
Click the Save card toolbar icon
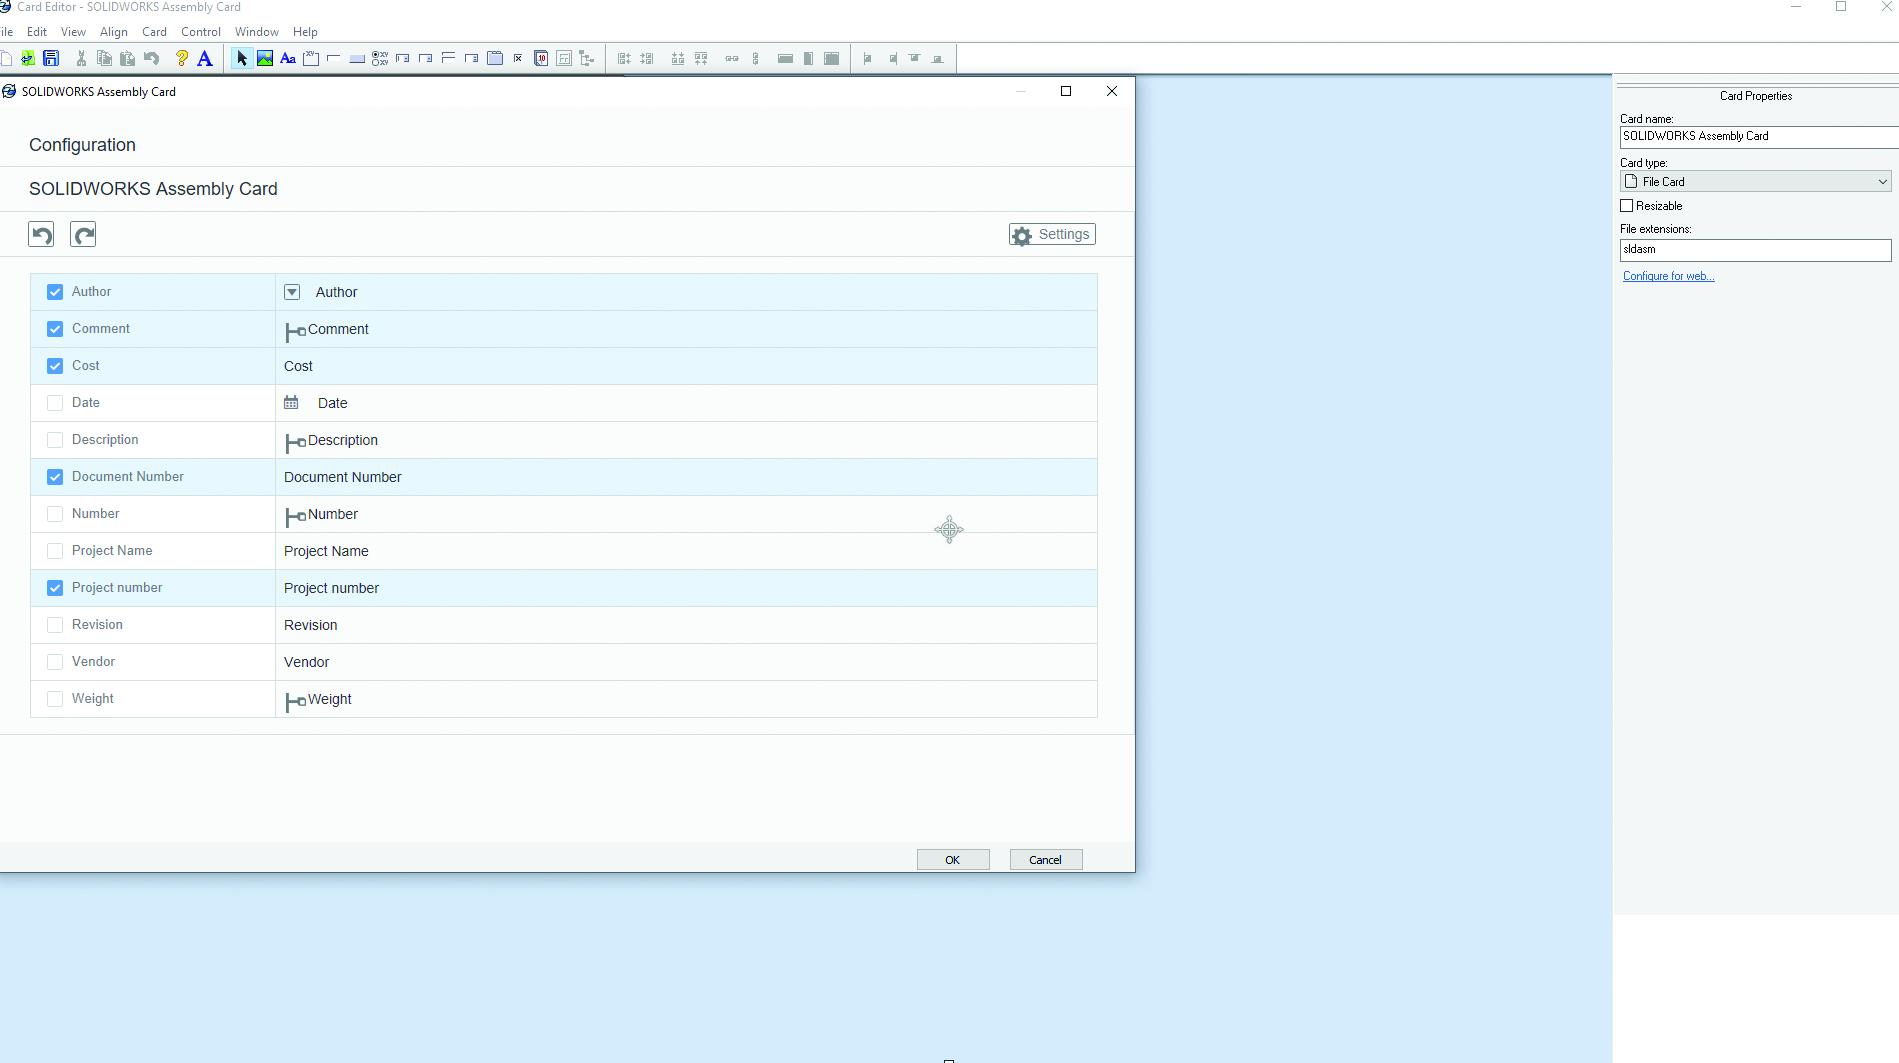pos(51,58)
